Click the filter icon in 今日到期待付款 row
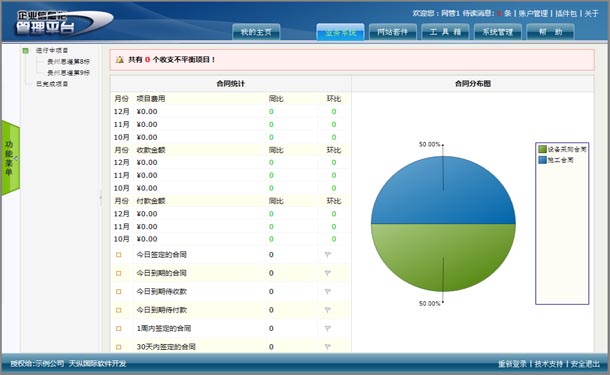Screen dimensions: 610x375 click(x=328, y=310)
